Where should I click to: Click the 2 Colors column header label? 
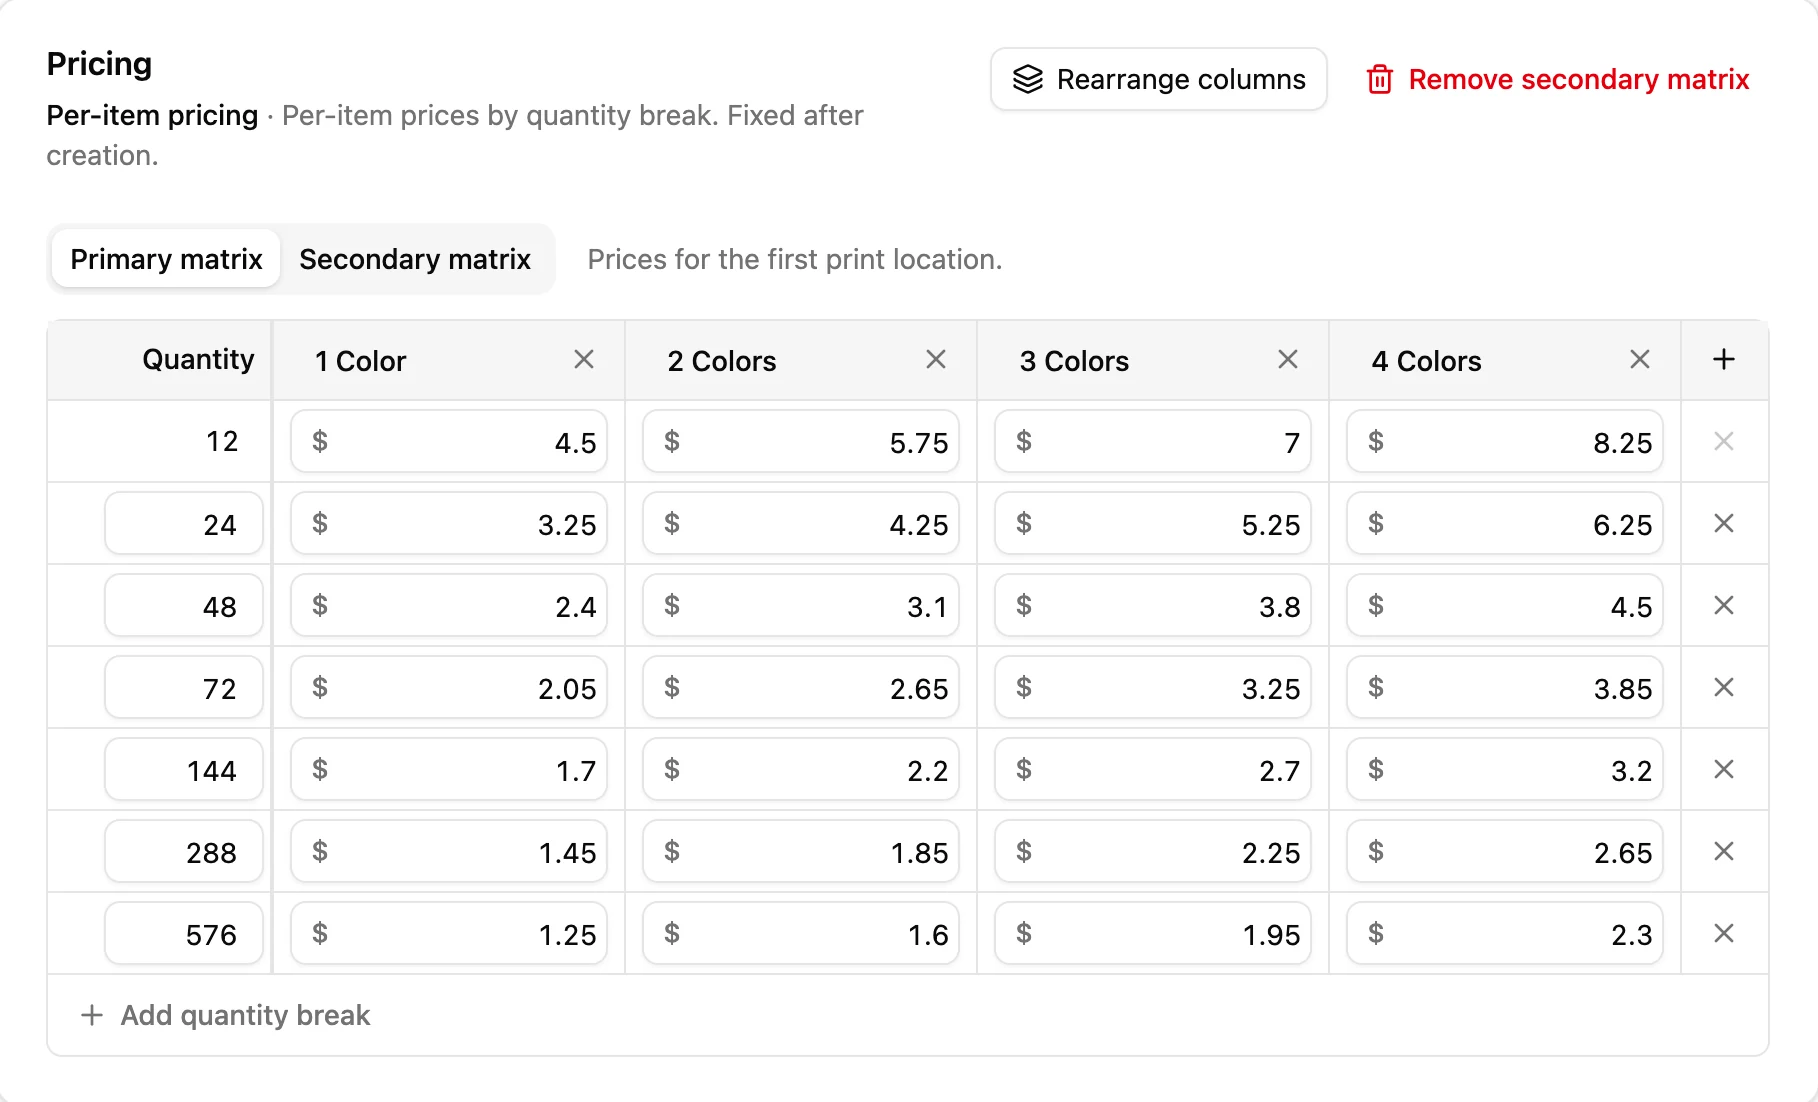pyautogui.click(x=722, y=361)
